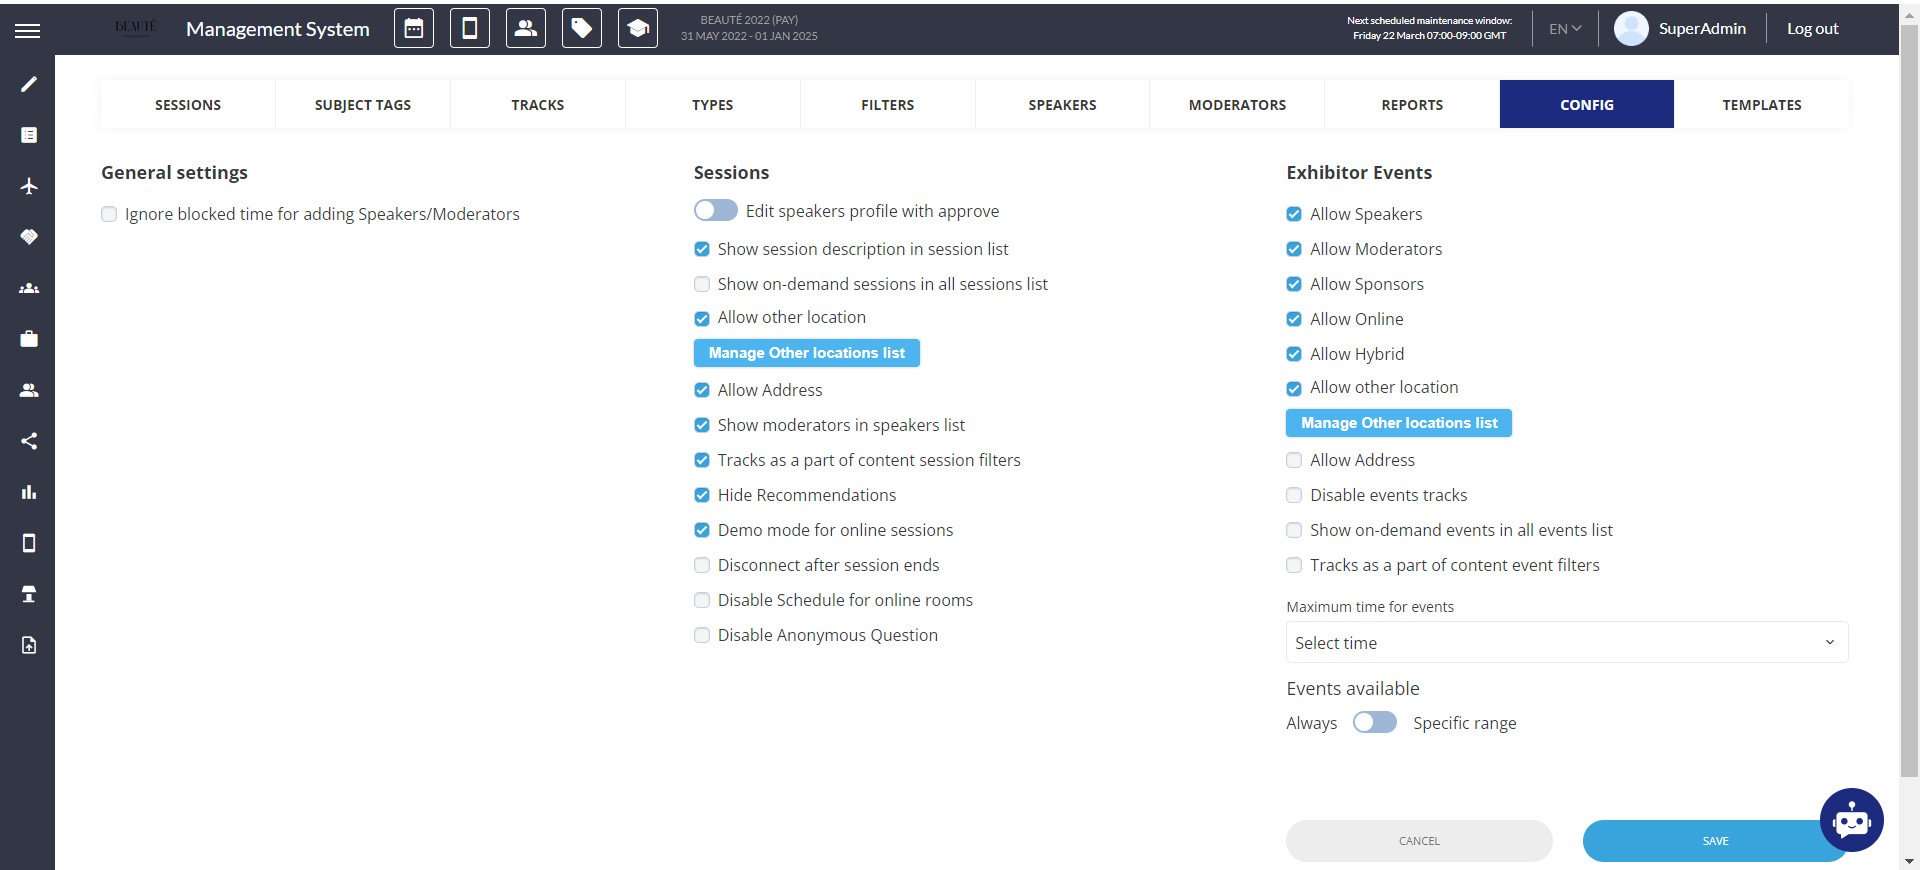Click the Log out link

1813,29
